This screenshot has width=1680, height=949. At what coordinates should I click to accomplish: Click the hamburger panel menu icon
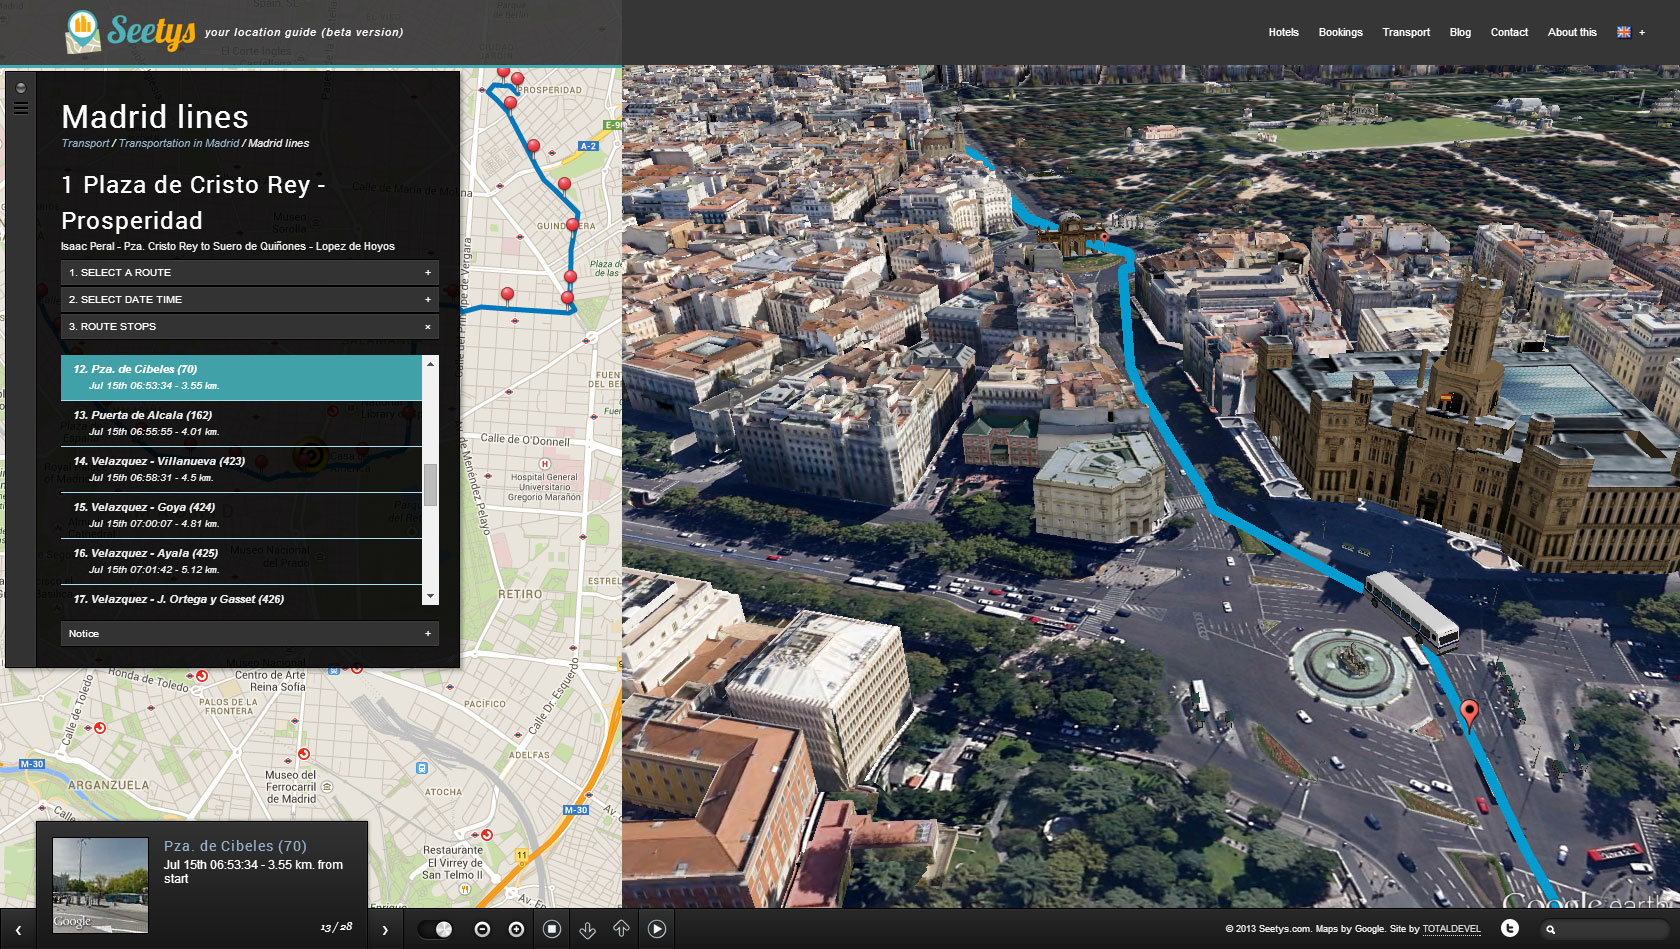point(21,108)
